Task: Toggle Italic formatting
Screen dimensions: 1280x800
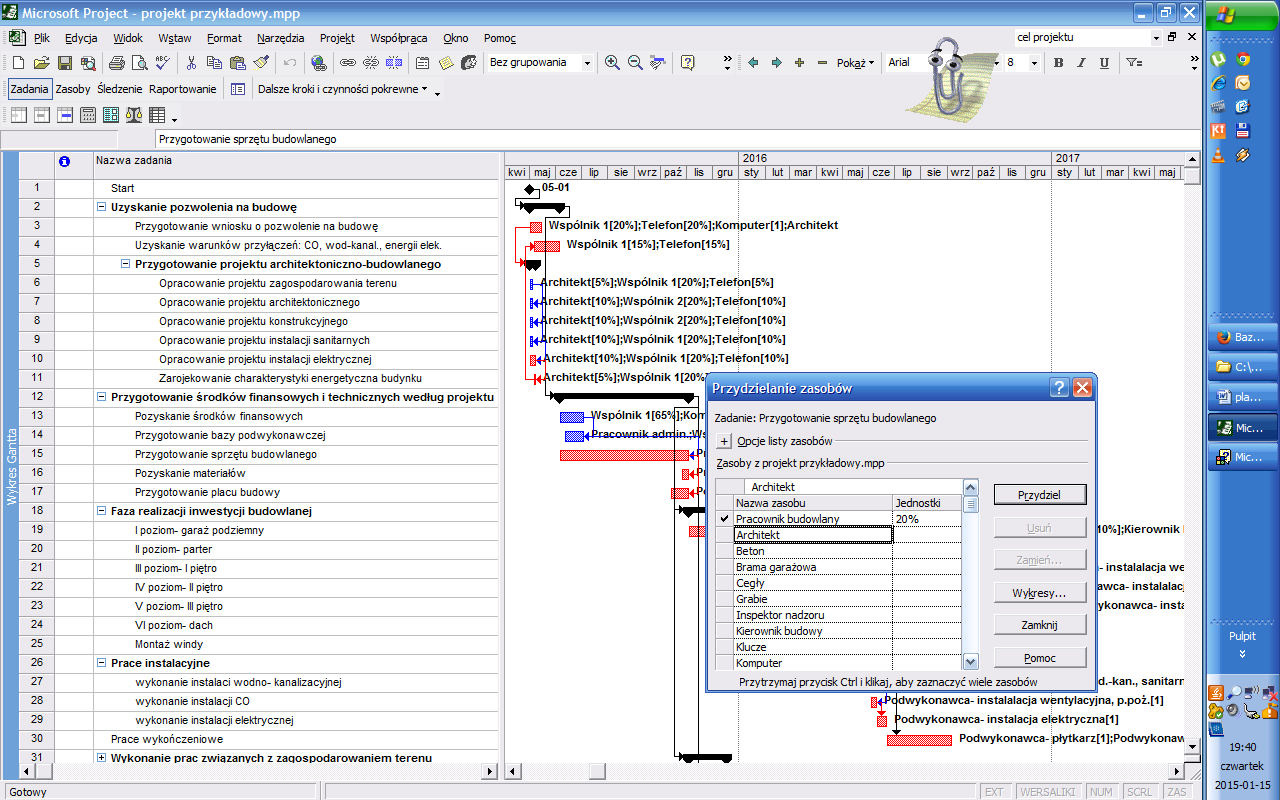Action: [1082, 63]
